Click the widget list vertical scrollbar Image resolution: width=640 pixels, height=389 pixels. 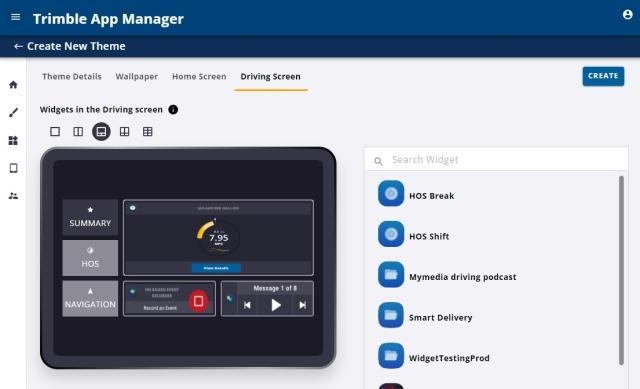coord(621,270)
